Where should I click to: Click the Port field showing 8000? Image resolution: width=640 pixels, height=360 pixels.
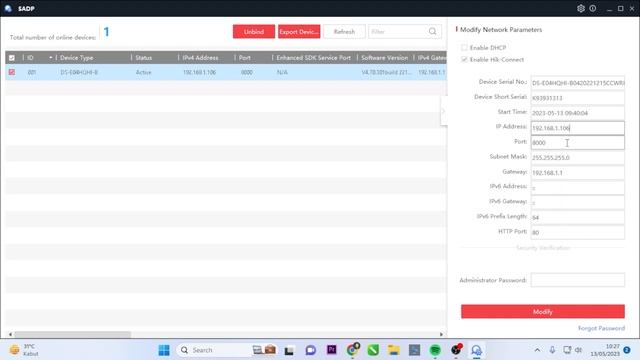578,142
